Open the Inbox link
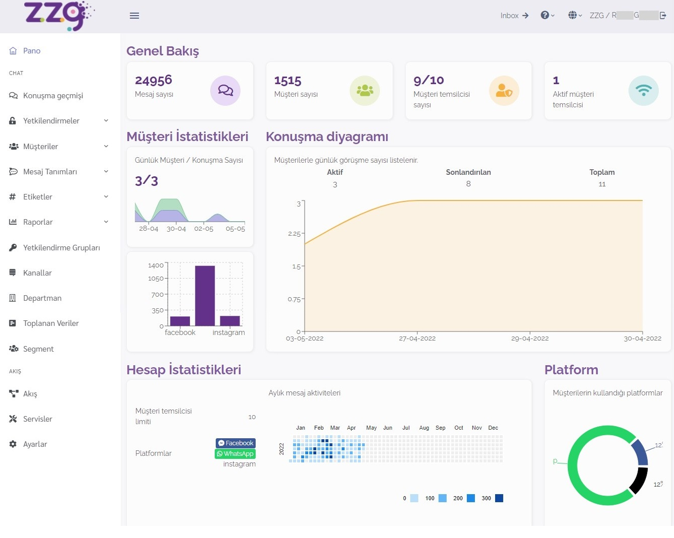674x538 pixels. (514, 15)
